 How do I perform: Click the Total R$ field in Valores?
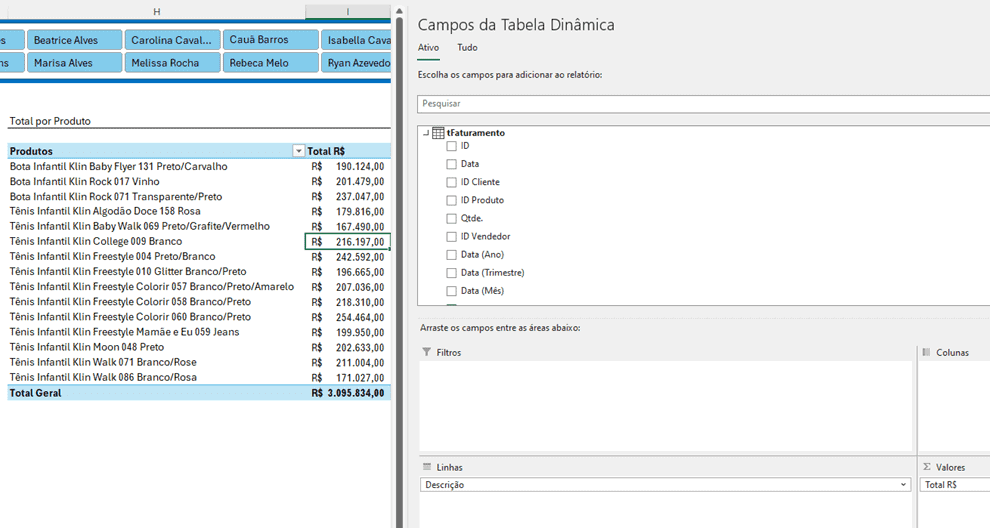(955, 485)
